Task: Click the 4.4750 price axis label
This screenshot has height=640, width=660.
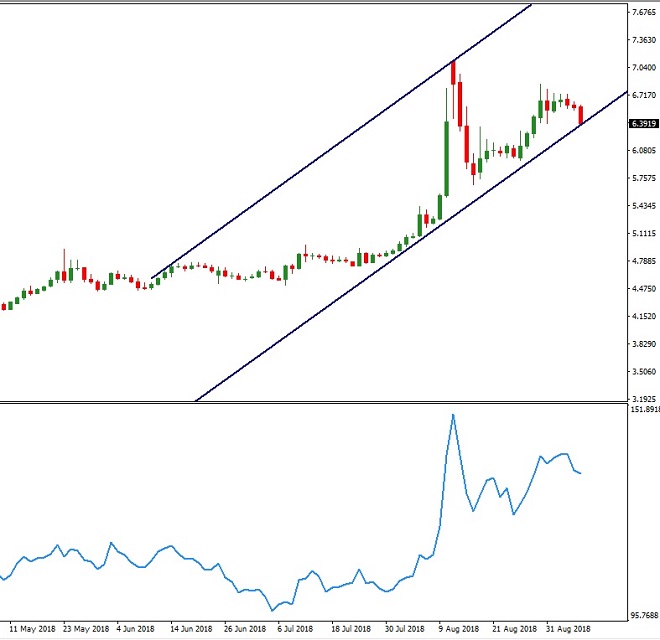Action: click(644, 289)
